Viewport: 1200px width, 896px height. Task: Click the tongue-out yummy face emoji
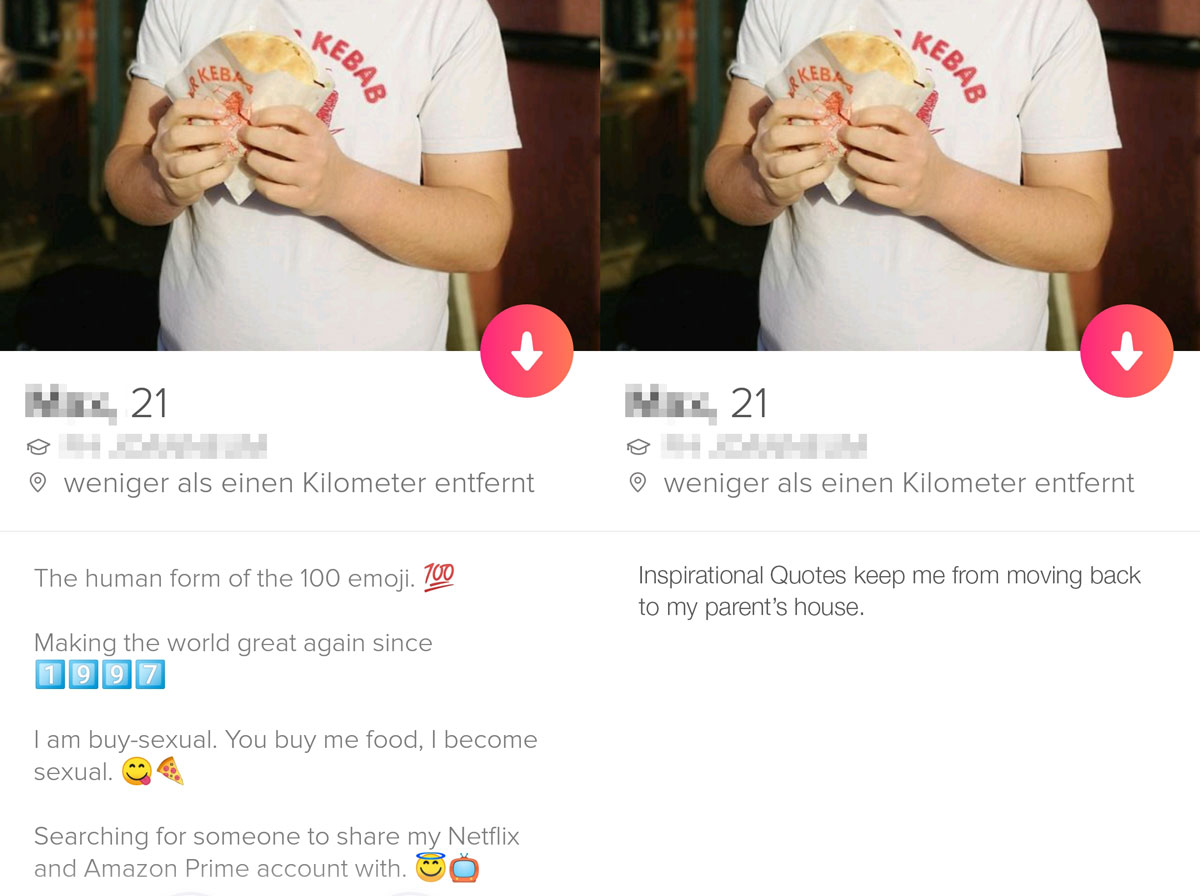click(x=137, y=772)
